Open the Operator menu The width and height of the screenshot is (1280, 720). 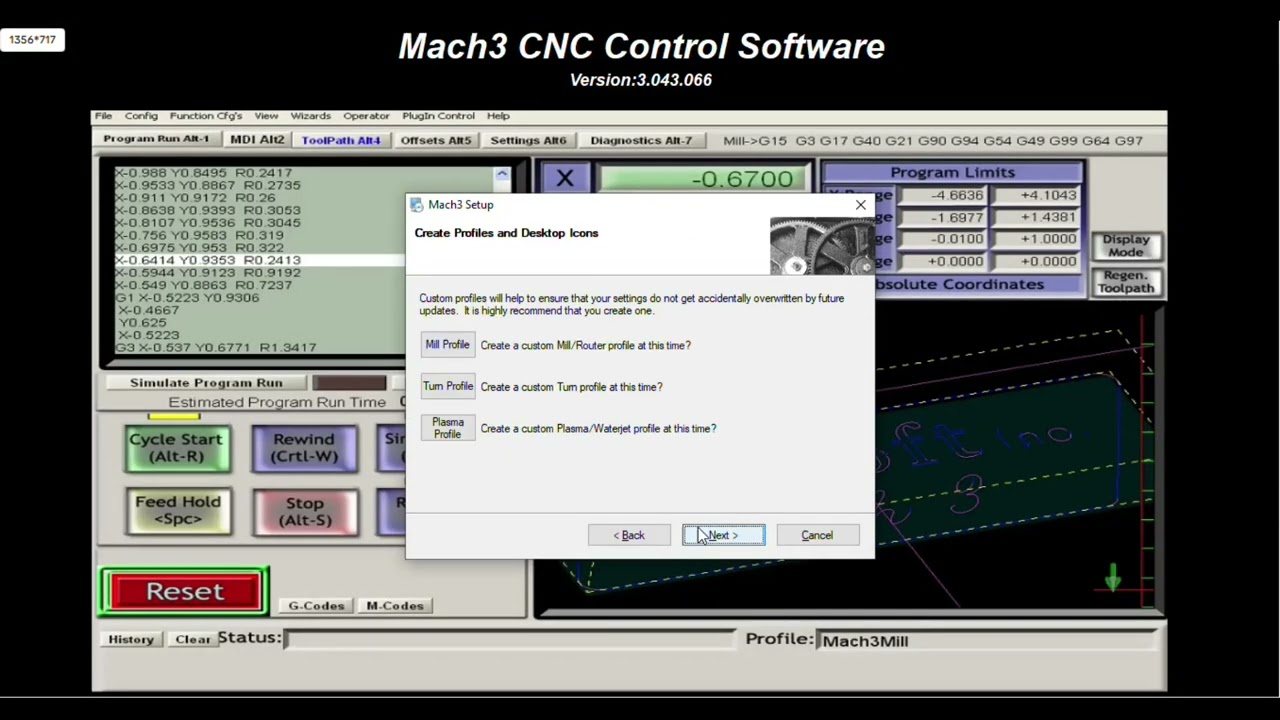pos(366,116)
